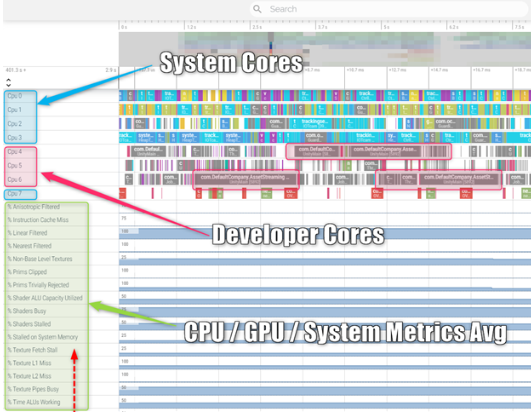Toggle the expand/collapse all tracks arrows
The width and height of the screenshot is (531, 412).
(x=8, y=83)
